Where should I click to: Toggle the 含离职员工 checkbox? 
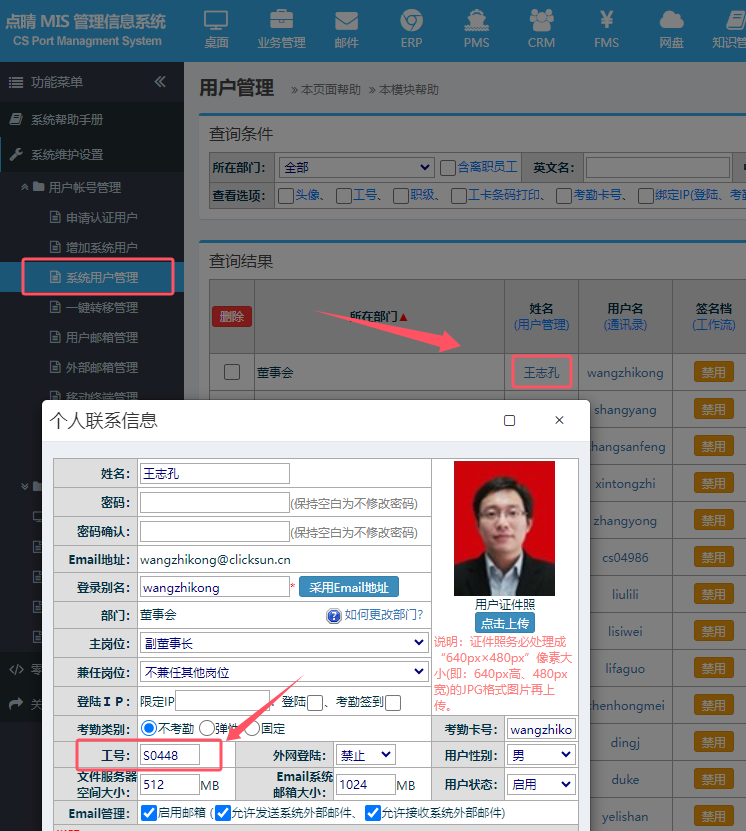[448, 167]
